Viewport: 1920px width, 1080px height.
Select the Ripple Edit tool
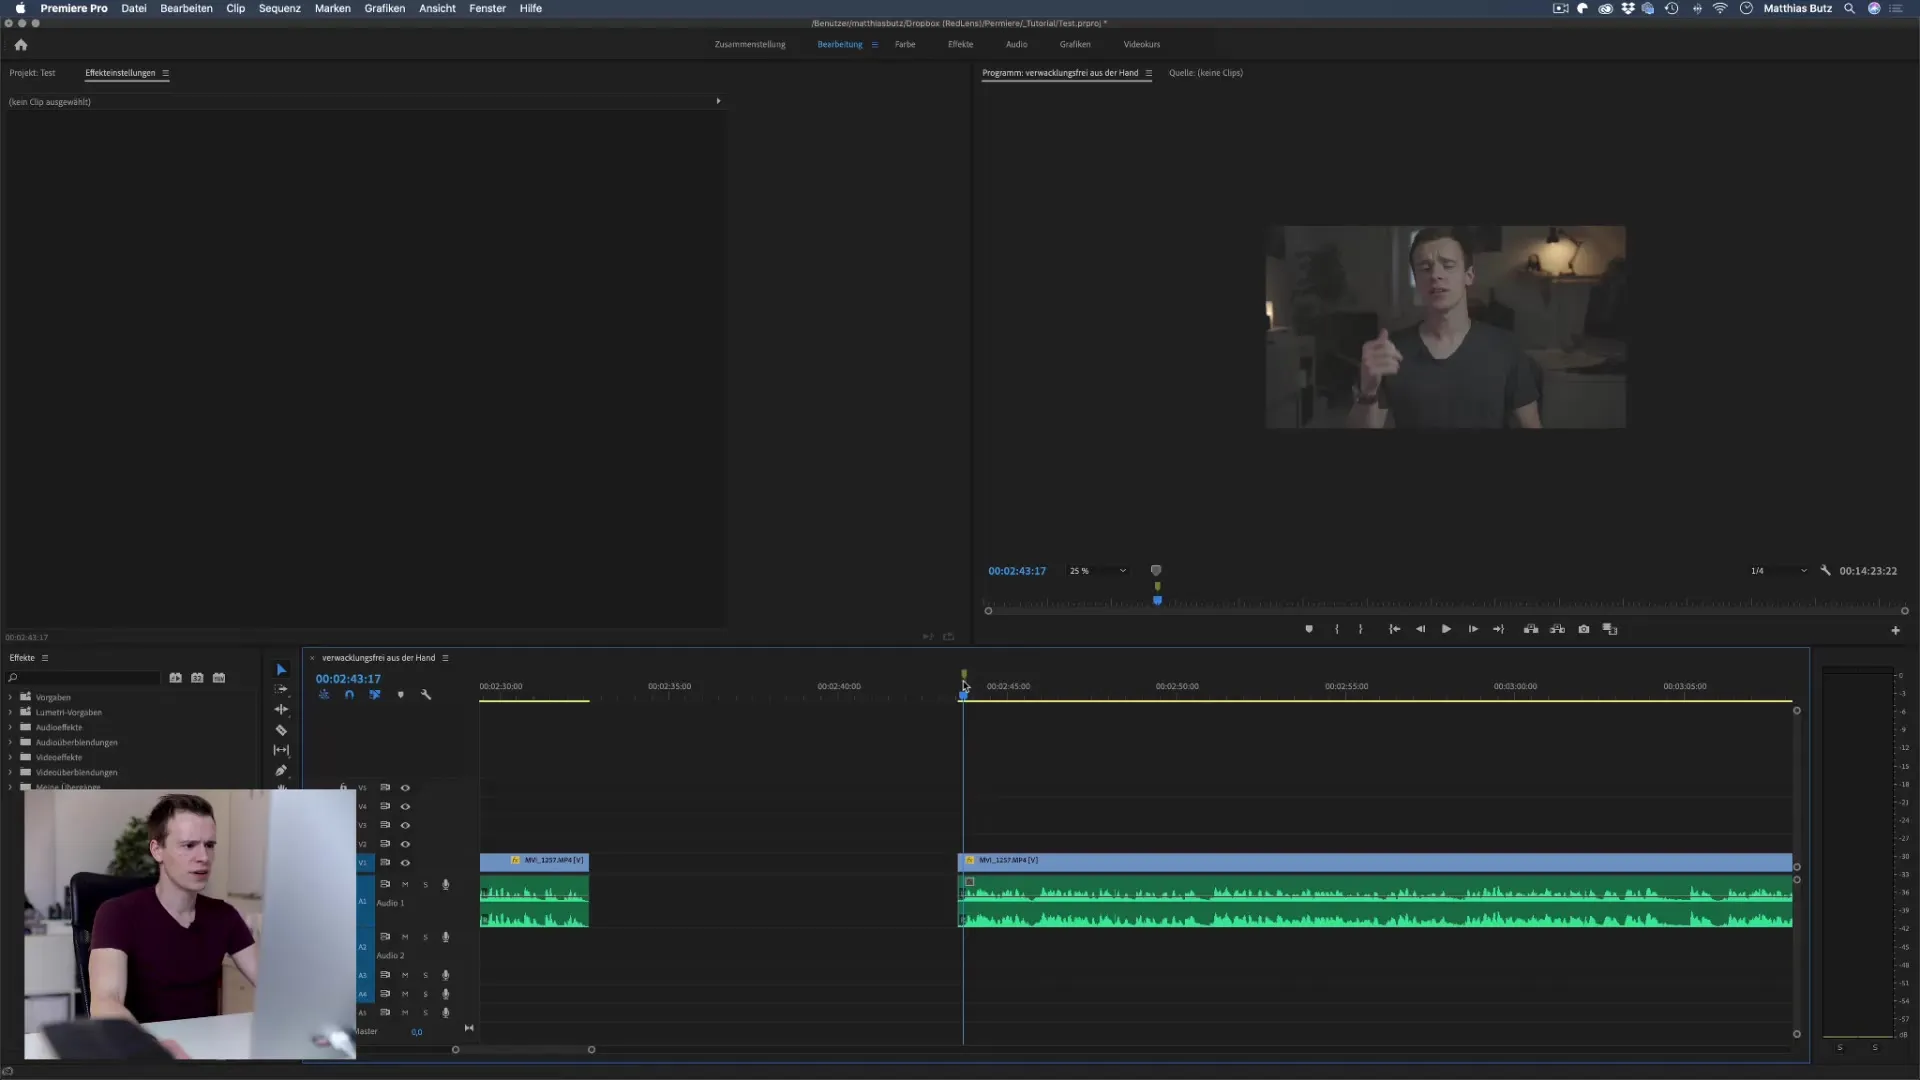[281, 709]
